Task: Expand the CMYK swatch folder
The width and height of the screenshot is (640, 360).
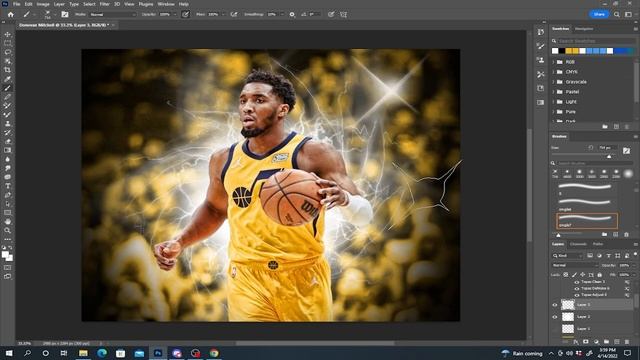Action: pyautogui.click(x=554, y=72)
